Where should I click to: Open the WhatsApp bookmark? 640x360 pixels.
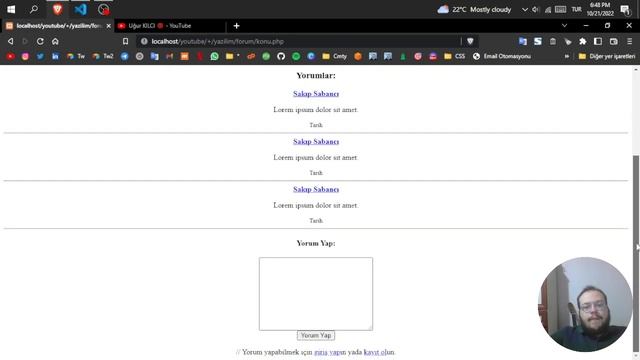(x=214, y=56)
